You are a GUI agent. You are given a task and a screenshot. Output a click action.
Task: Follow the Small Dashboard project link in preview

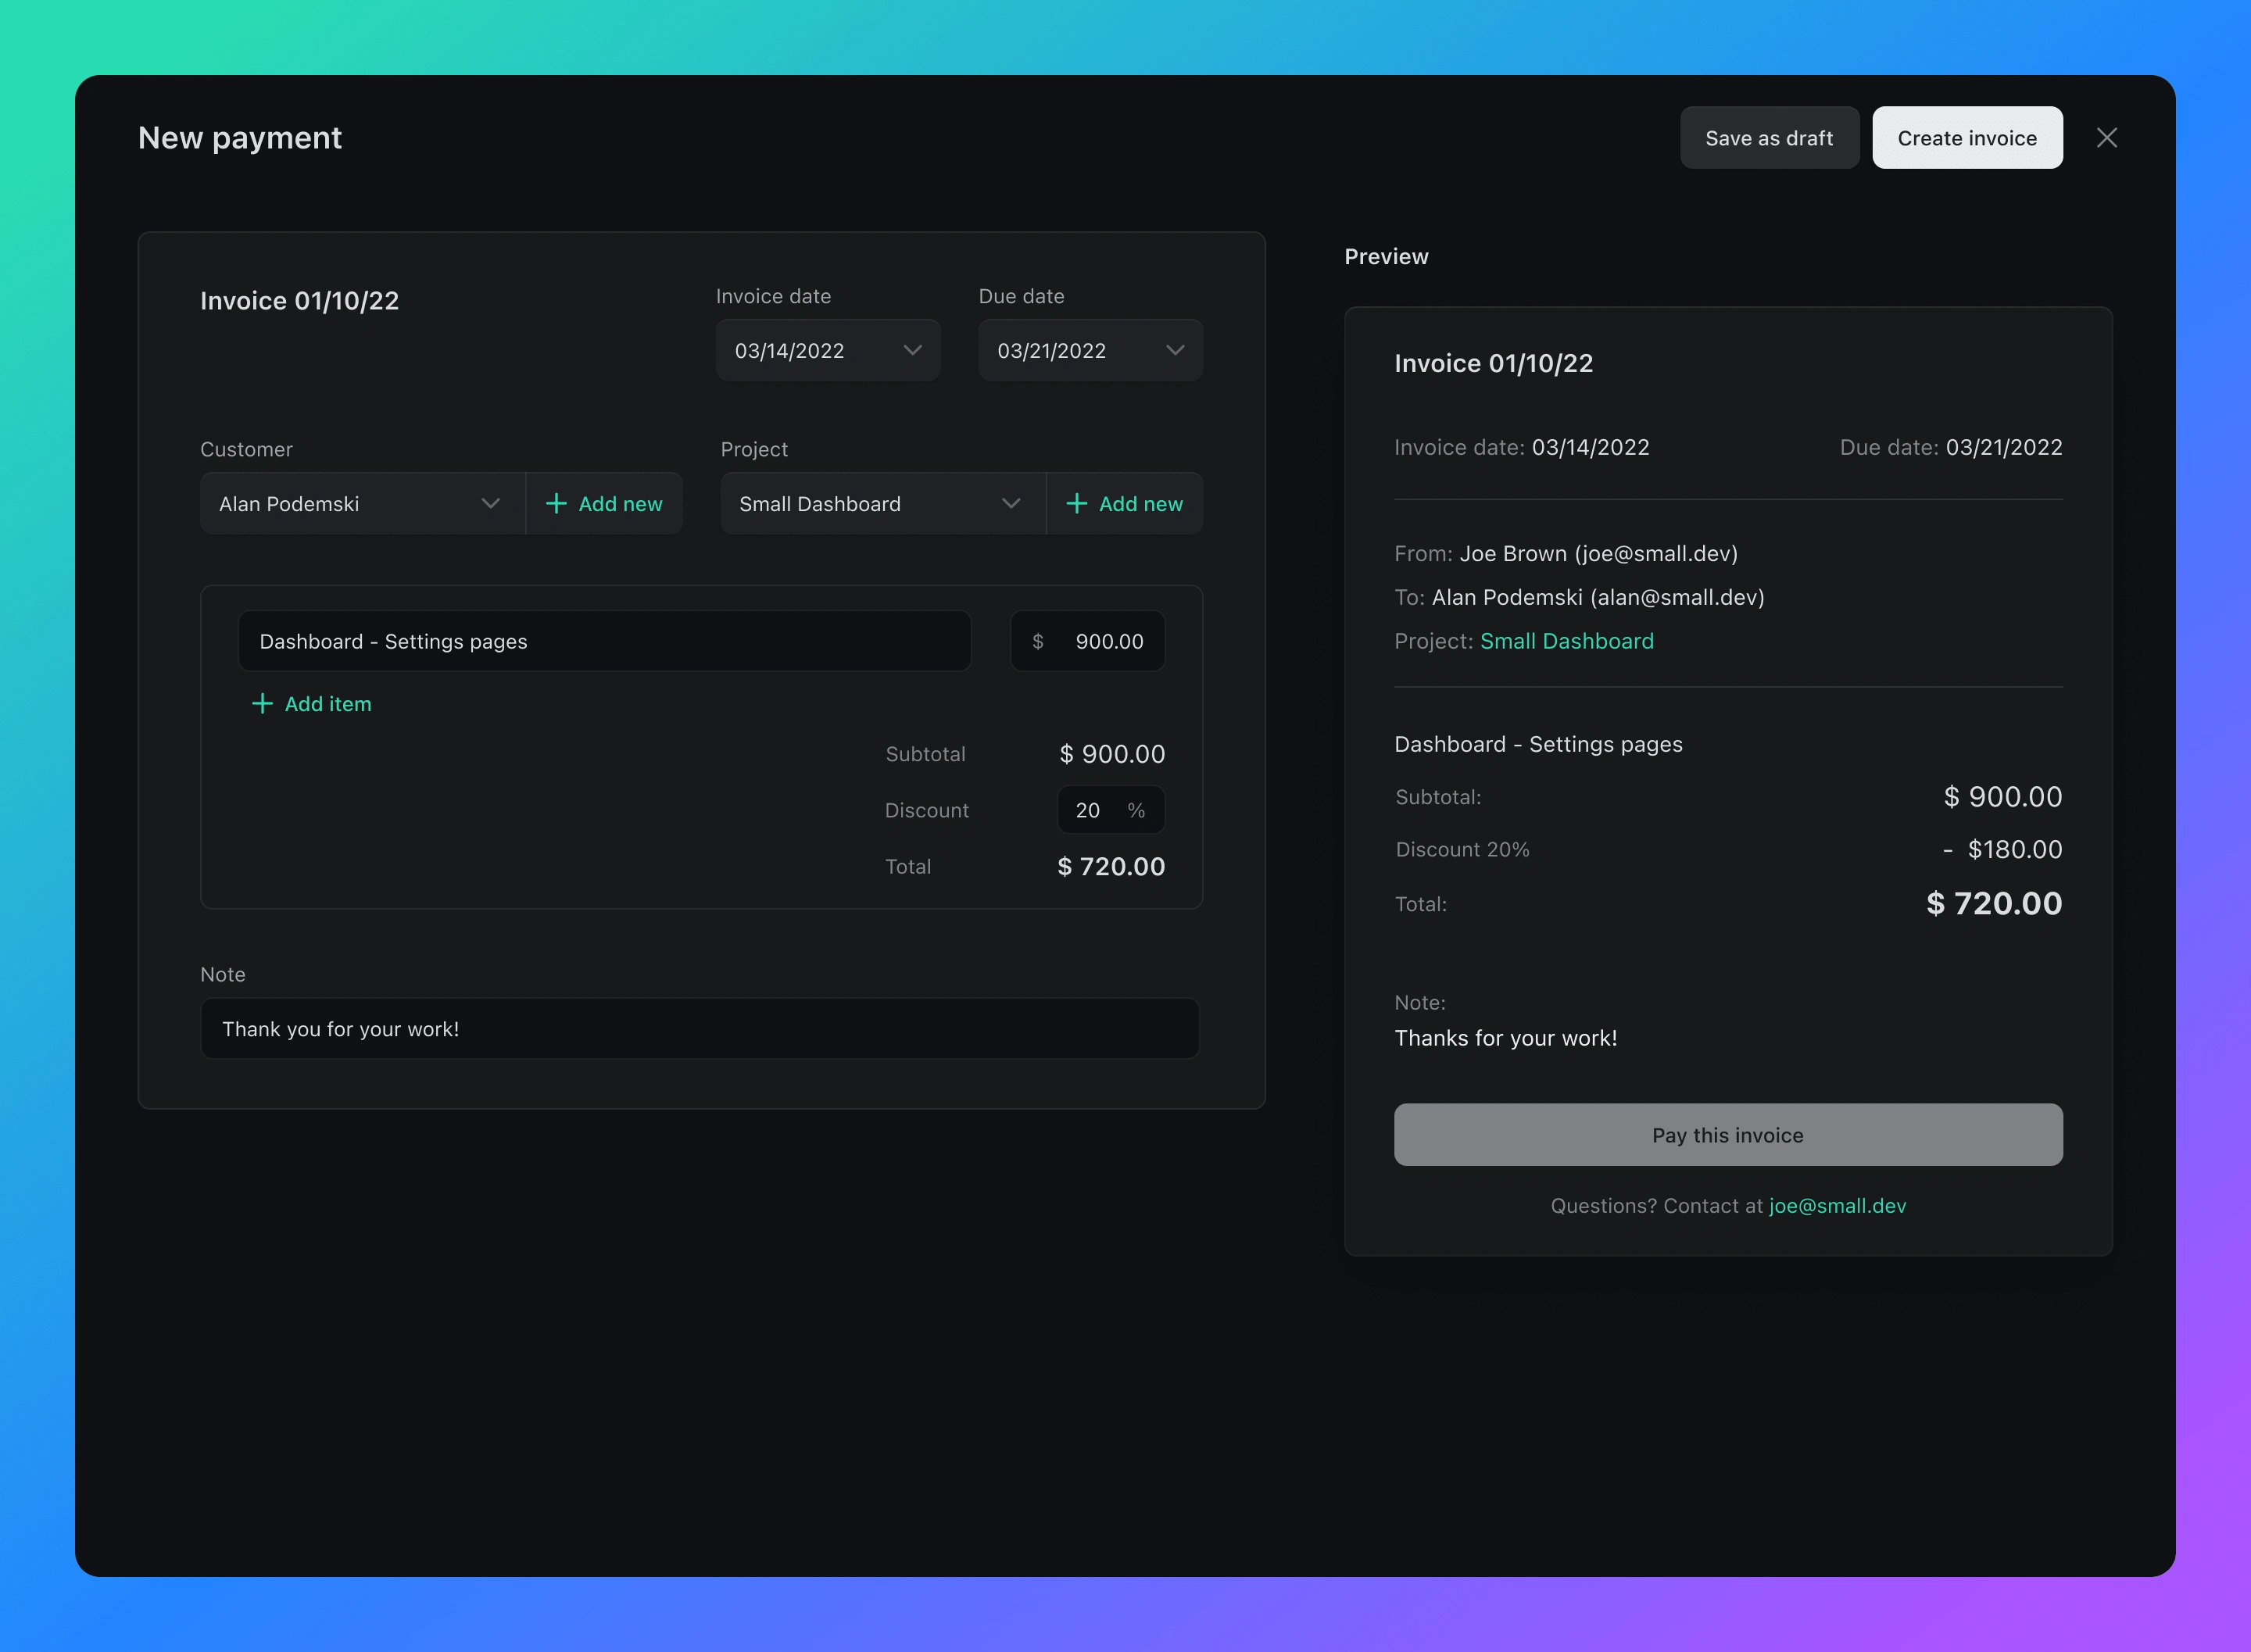pyautogui.click(x=1566, y=641)
